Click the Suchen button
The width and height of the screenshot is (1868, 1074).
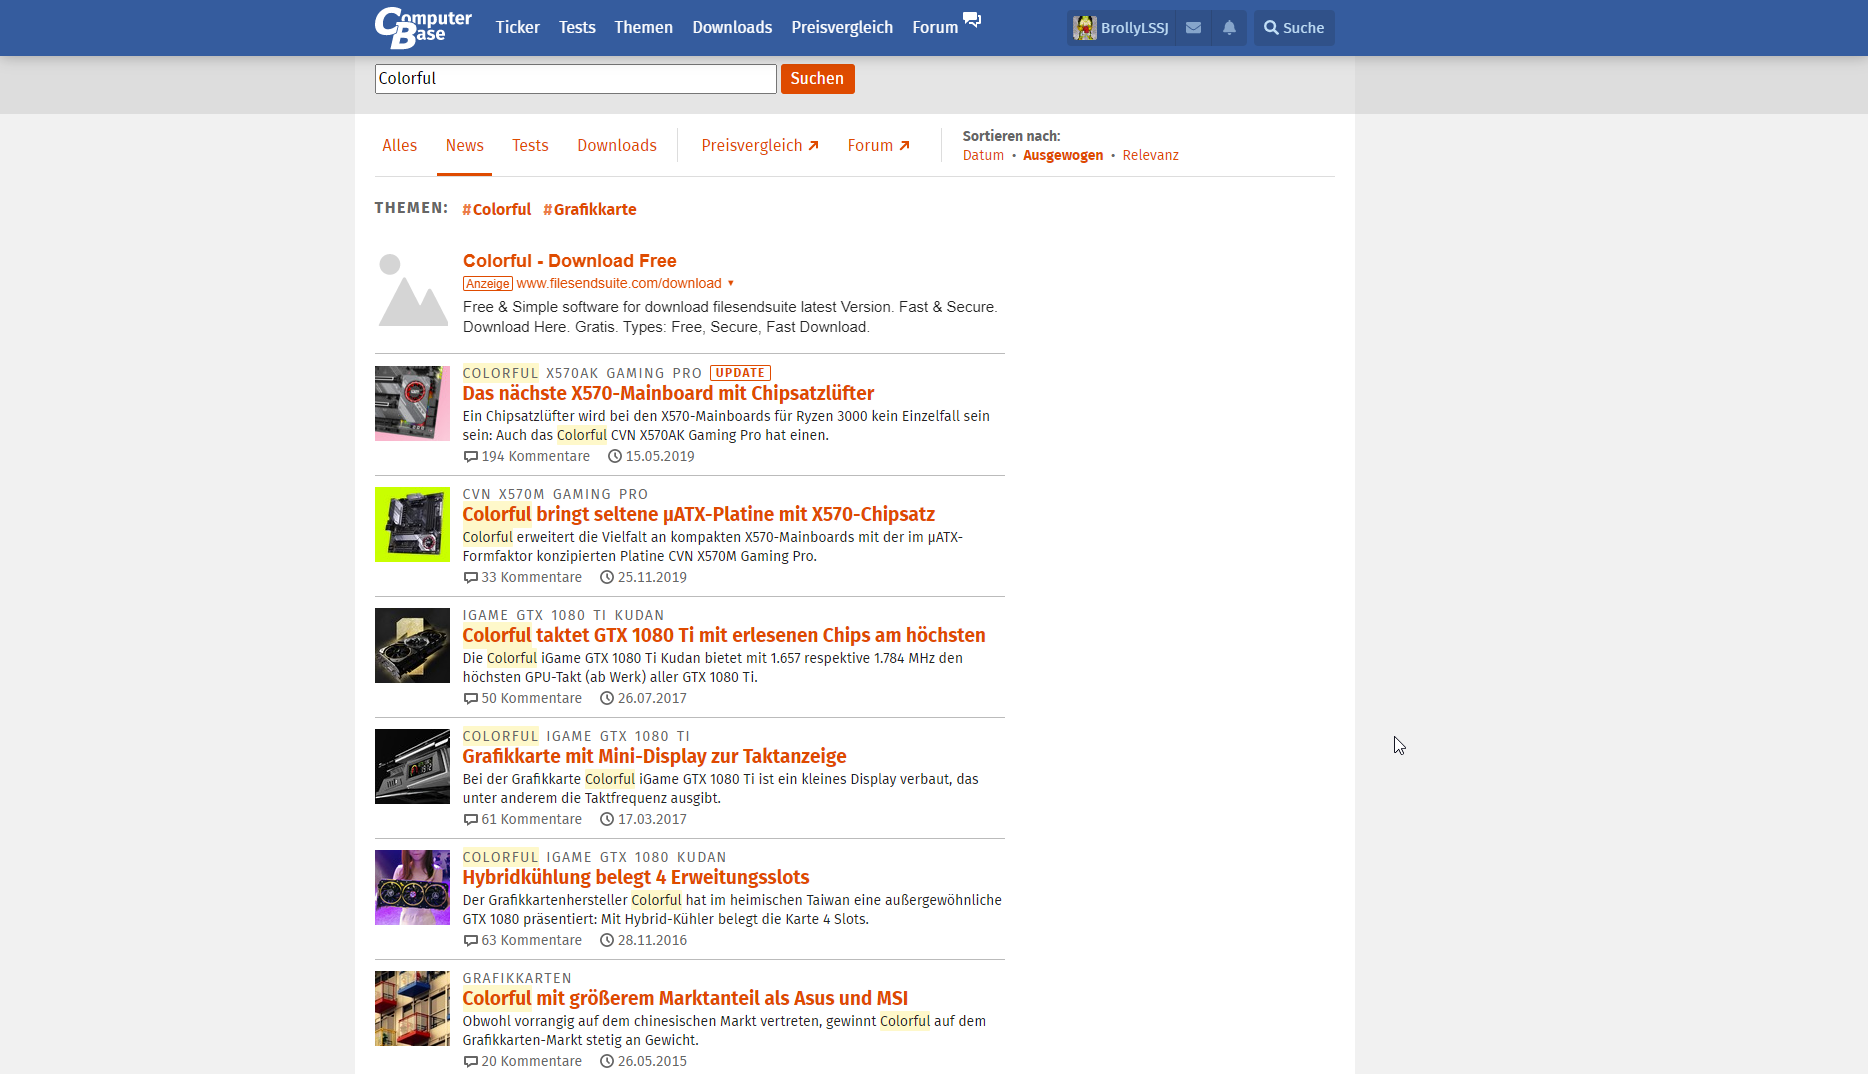pyautogui.click(x=817, y=78)
